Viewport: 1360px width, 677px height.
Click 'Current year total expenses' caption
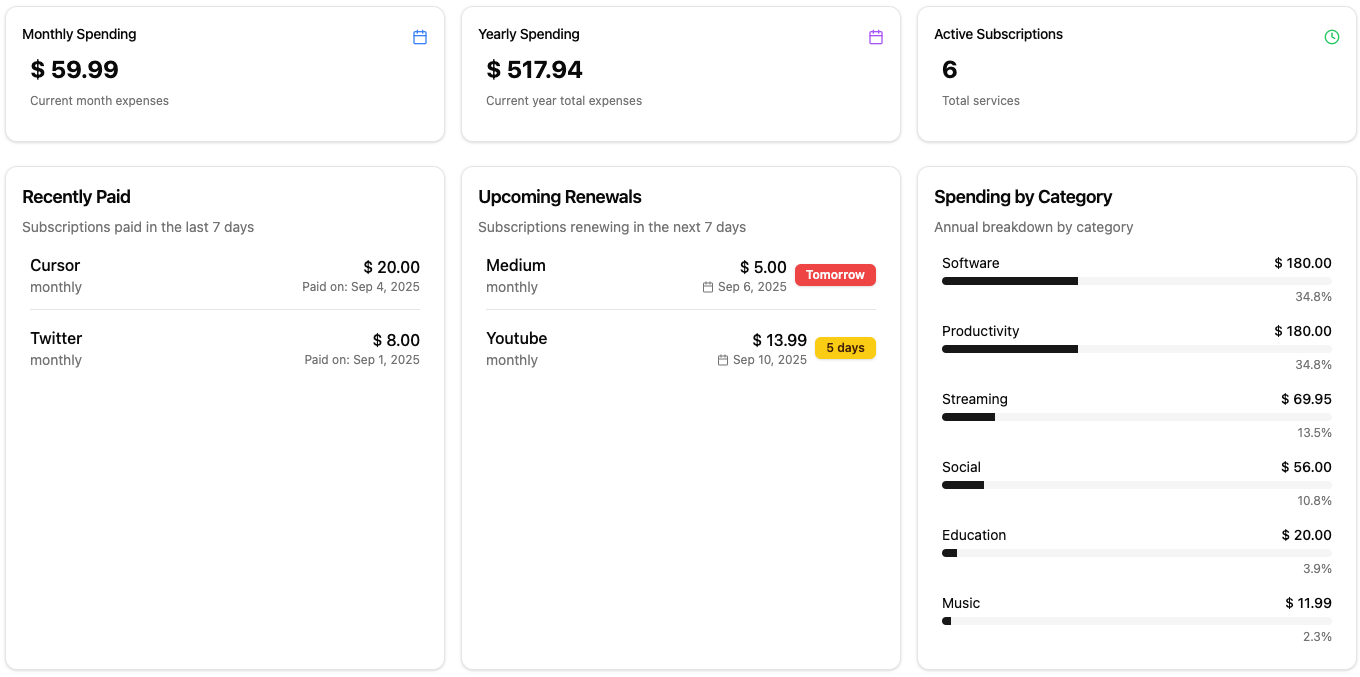pyautogui.click(x=564, y=101)
